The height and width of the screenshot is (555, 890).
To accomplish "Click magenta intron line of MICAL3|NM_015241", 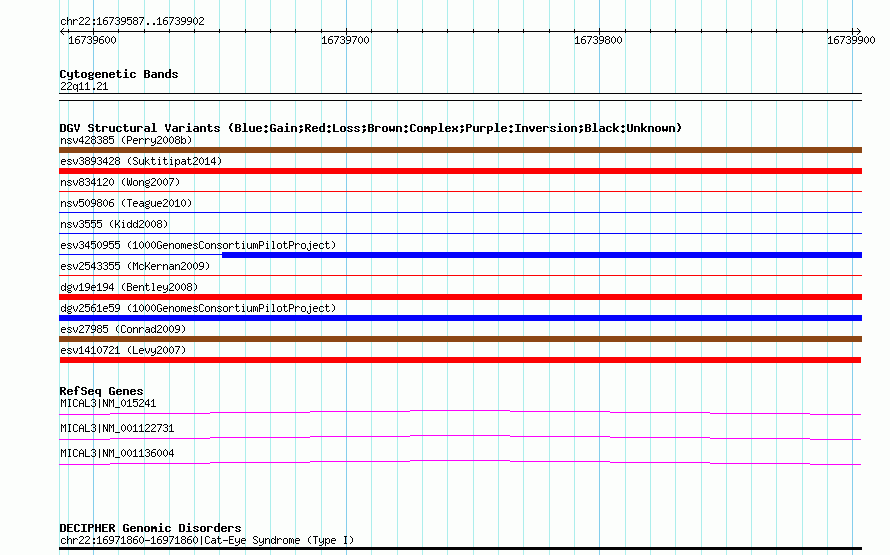I will tap(460, 412).
